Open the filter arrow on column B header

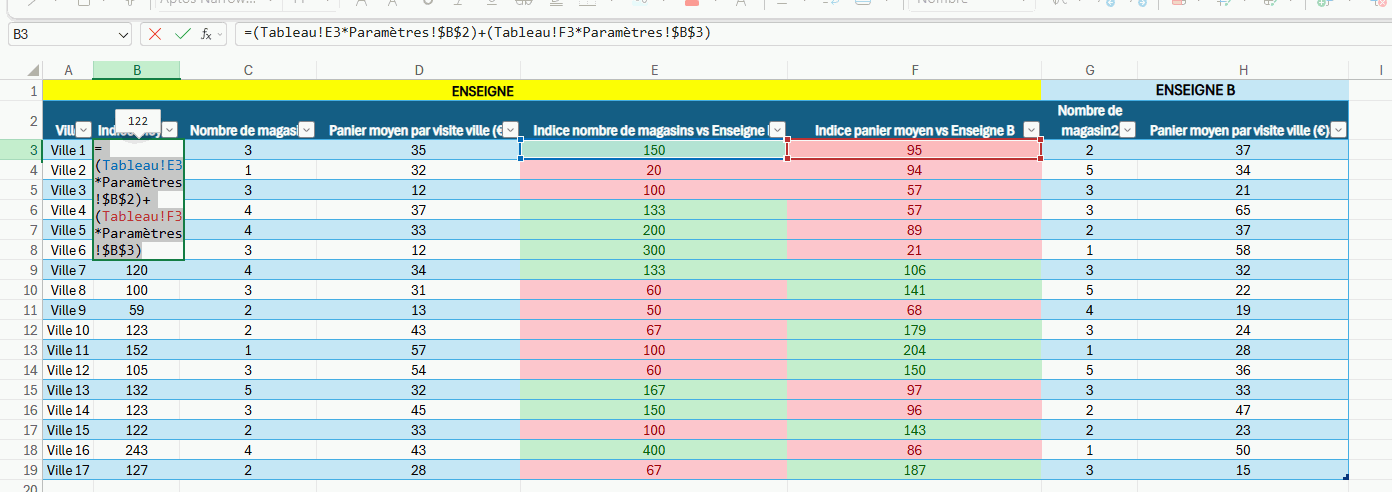170,130
